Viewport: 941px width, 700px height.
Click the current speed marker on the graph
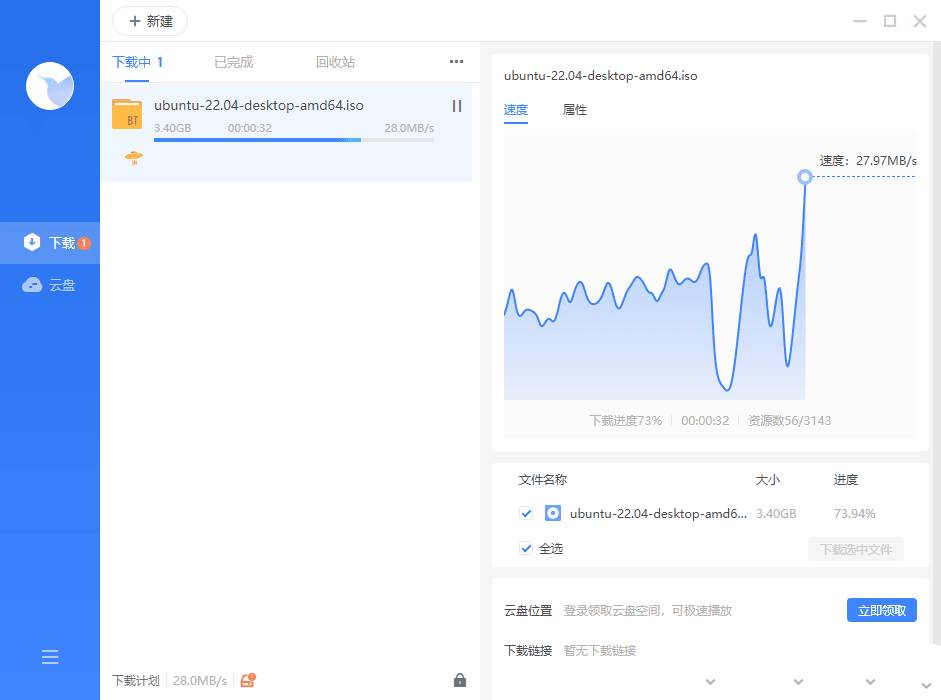click(805, 177)
